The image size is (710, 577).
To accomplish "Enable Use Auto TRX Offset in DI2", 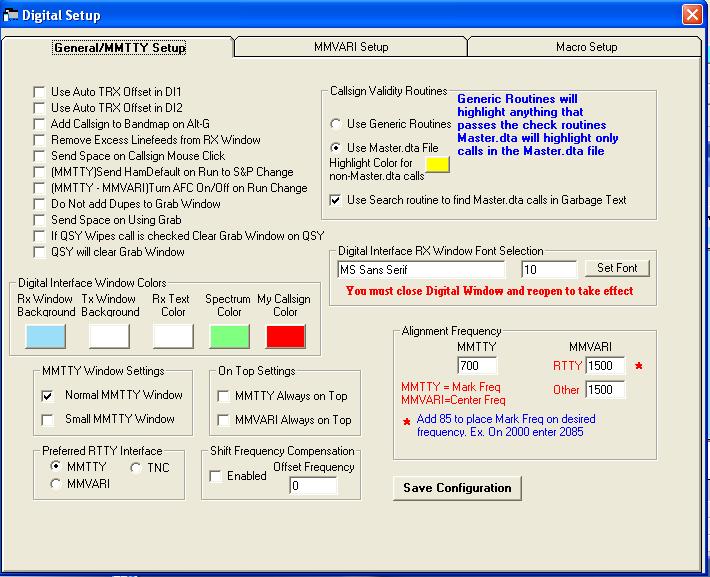I will coord(39,108).
